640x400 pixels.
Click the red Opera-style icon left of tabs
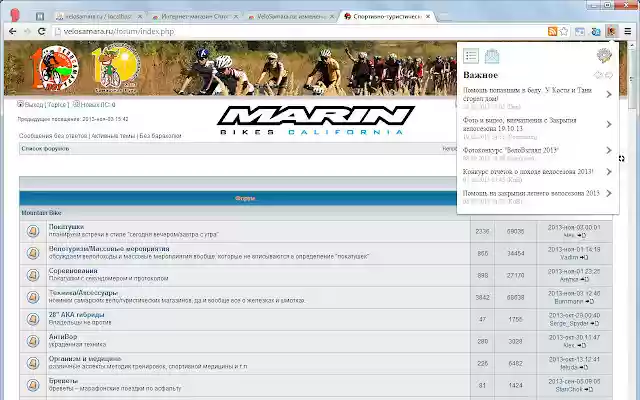(15, 16)
